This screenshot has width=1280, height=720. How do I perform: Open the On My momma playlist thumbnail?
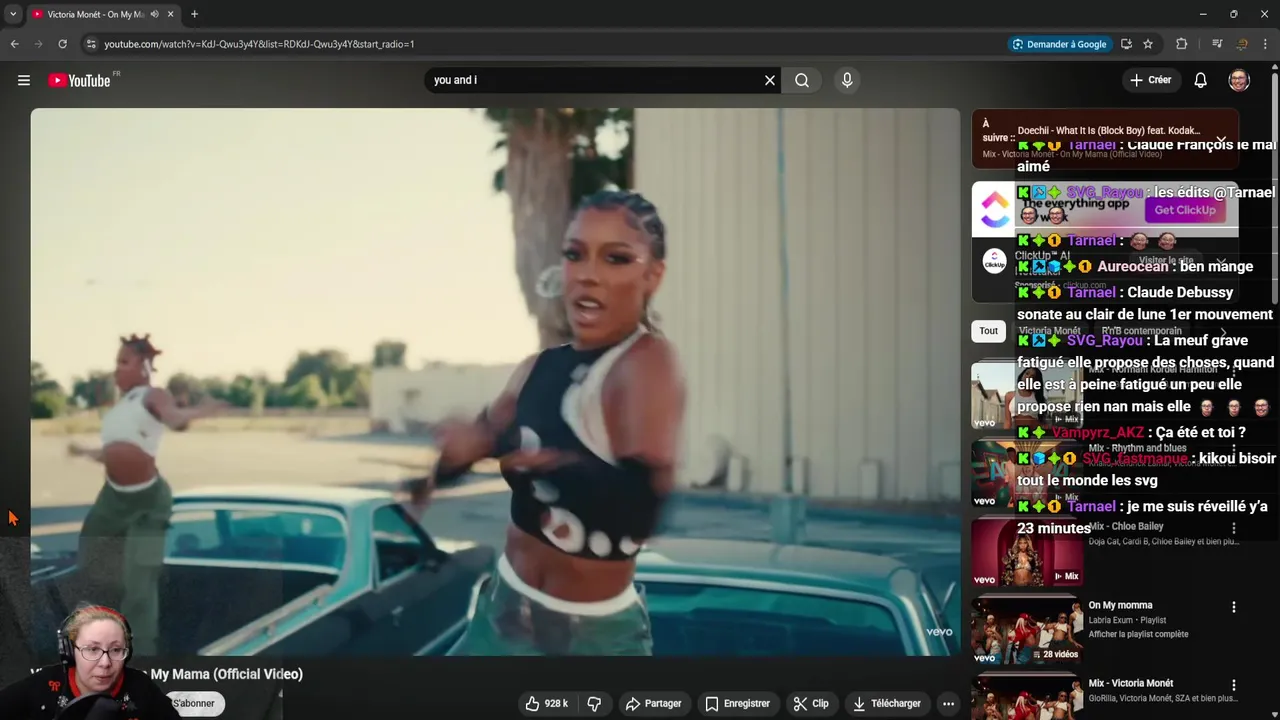click(1027, 631)
